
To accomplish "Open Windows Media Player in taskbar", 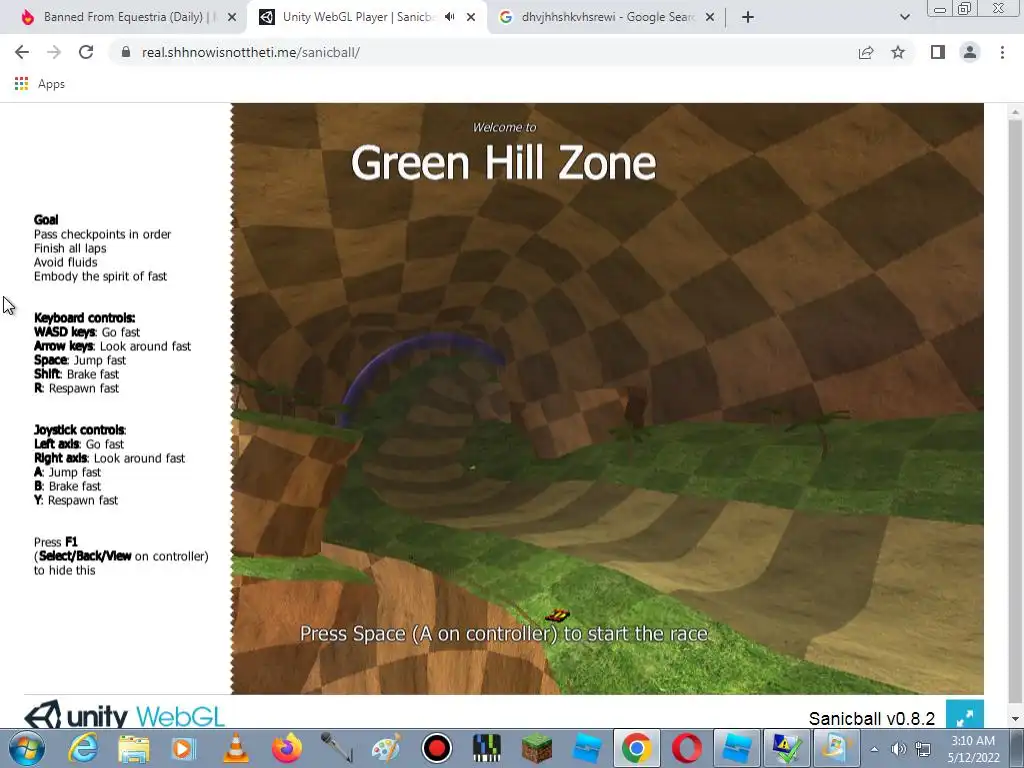I will (x=184, y=748).
